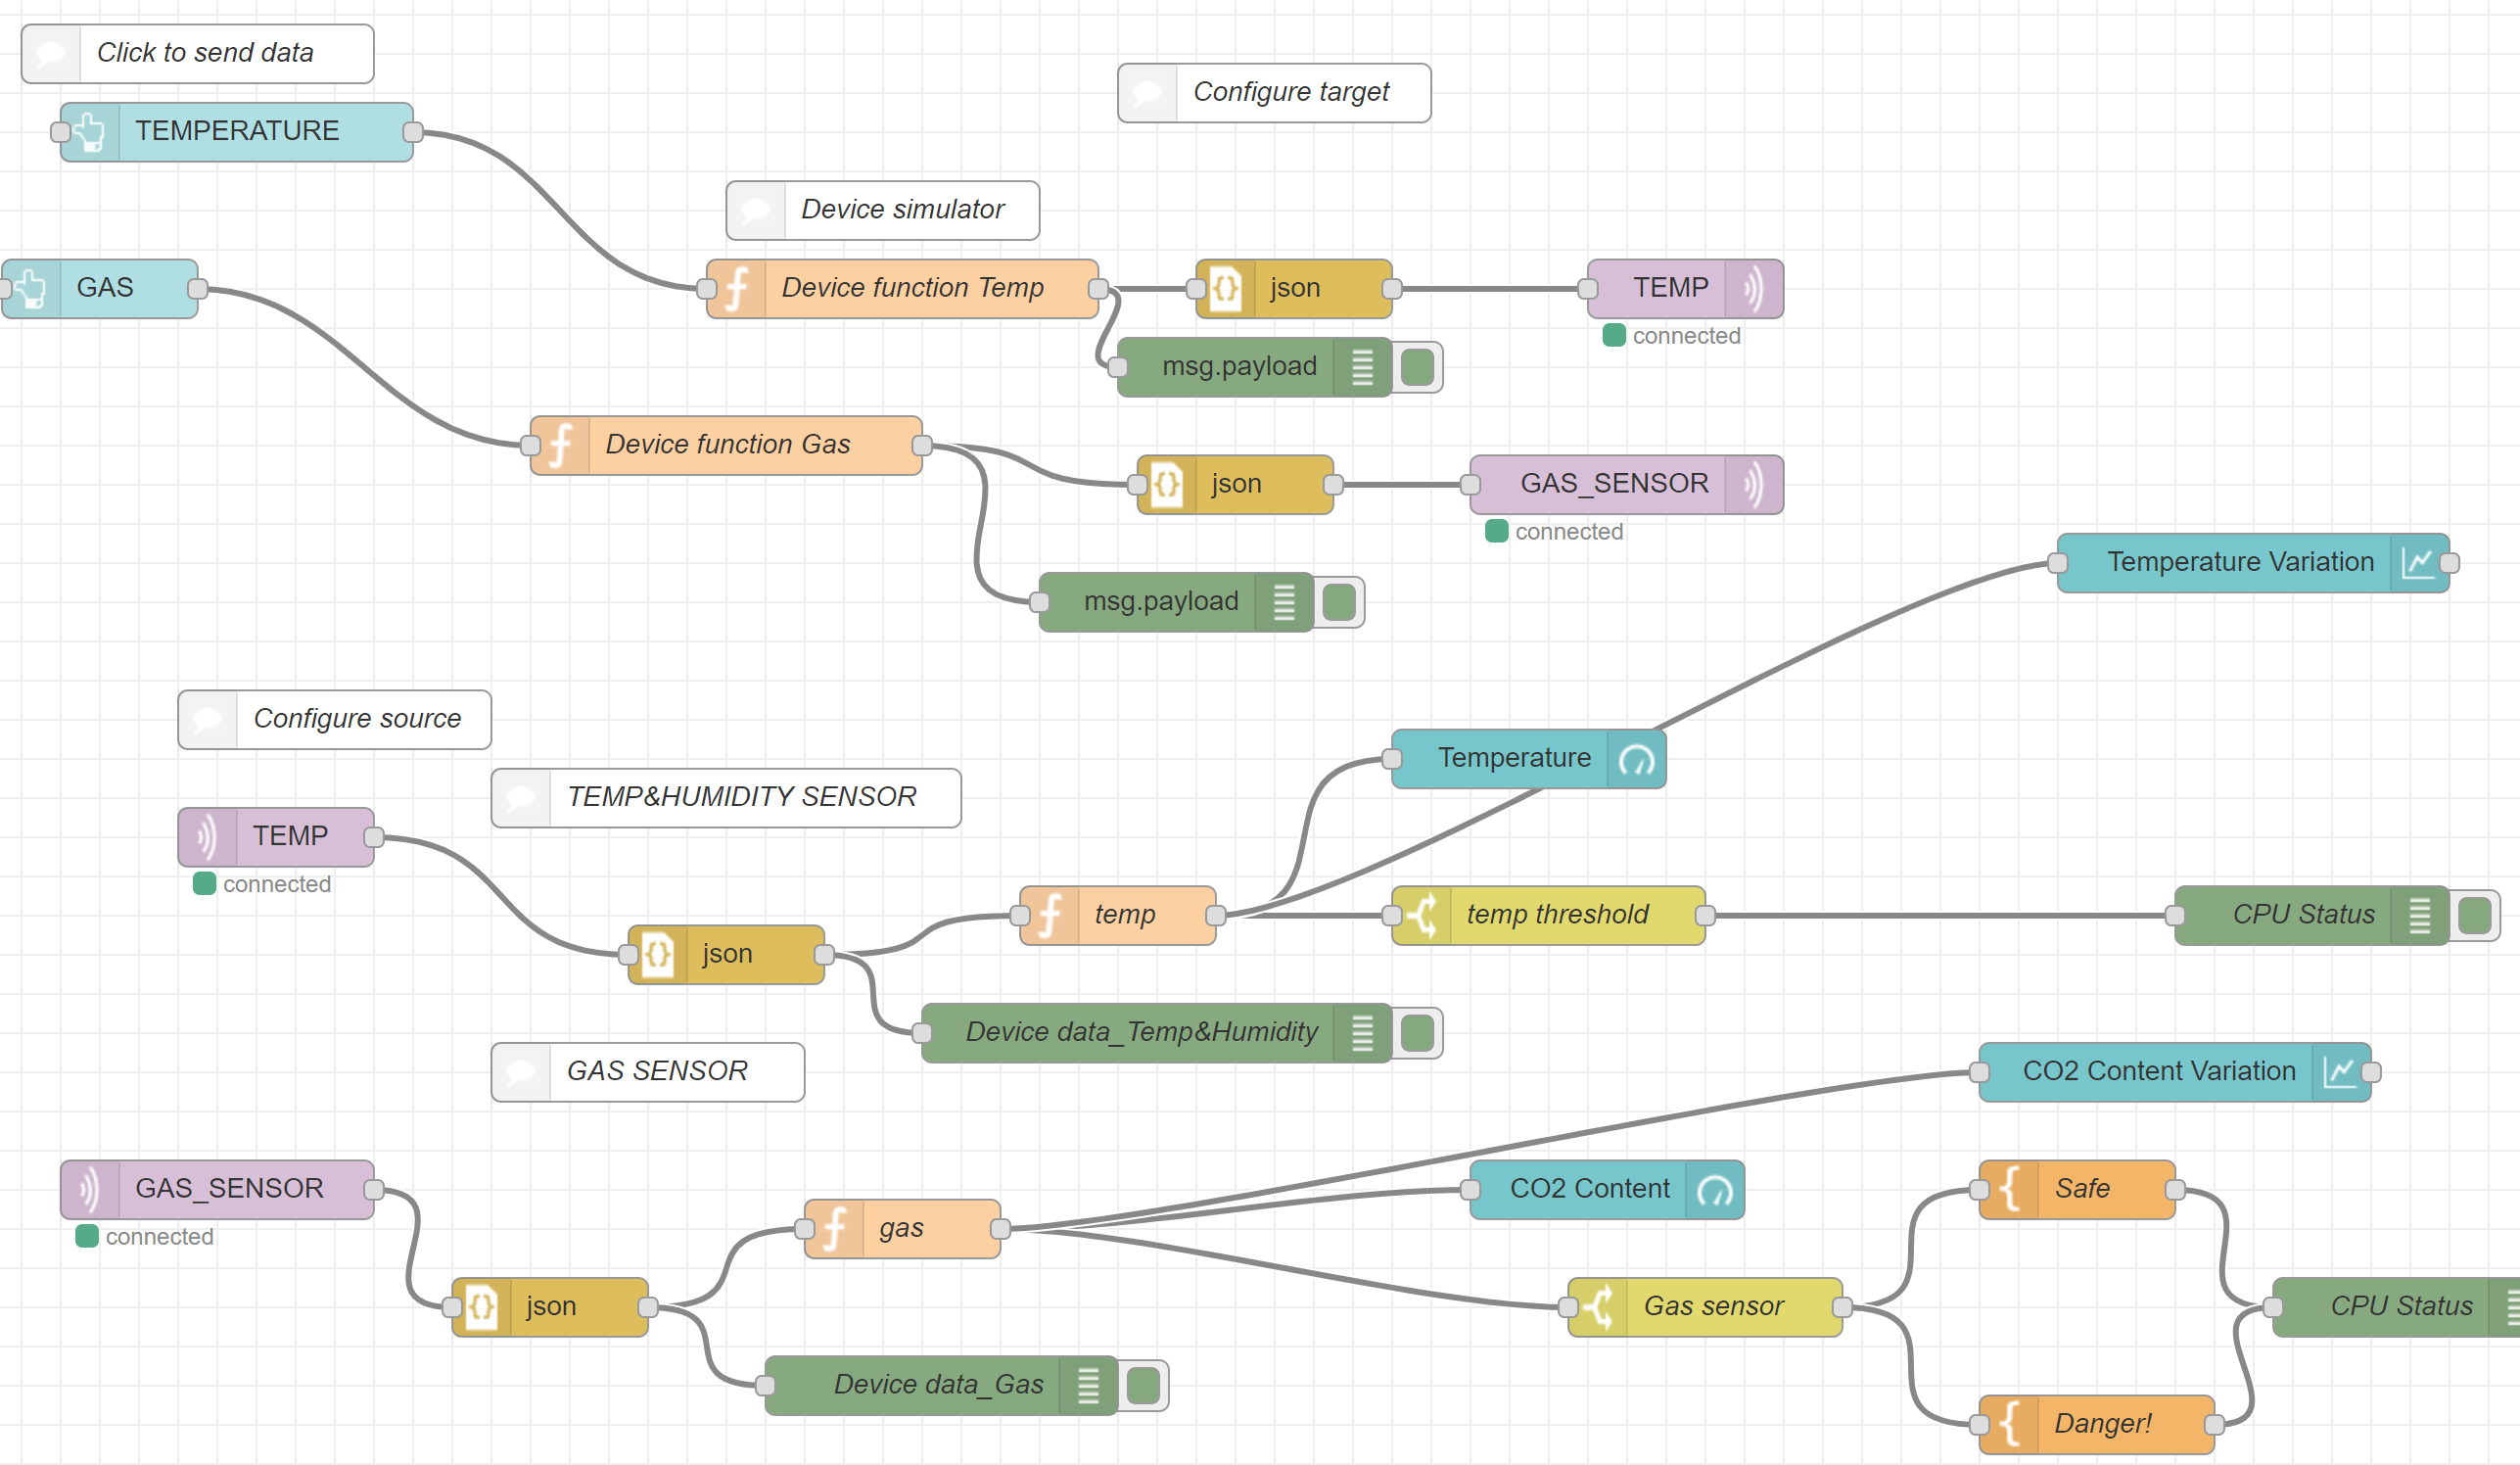Click chart icon on Temperature Variation node

click(2418, 563)
